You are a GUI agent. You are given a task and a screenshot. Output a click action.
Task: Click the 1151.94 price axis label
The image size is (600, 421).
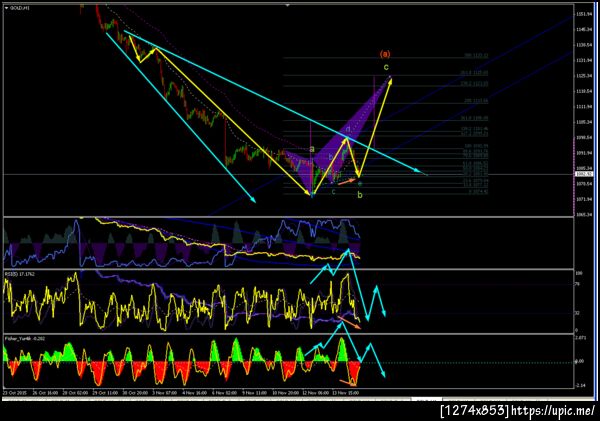[584, 15]
